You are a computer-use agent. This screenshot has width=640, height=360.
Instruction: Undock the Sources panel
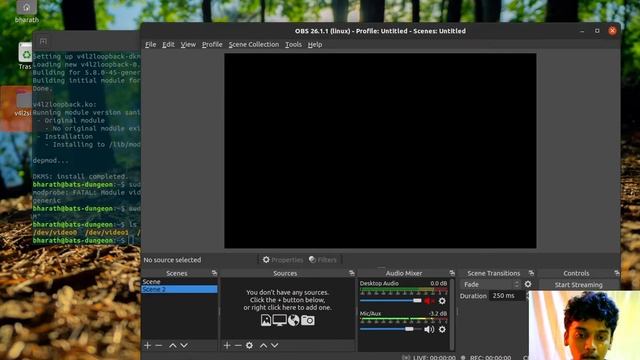point(352,273)
